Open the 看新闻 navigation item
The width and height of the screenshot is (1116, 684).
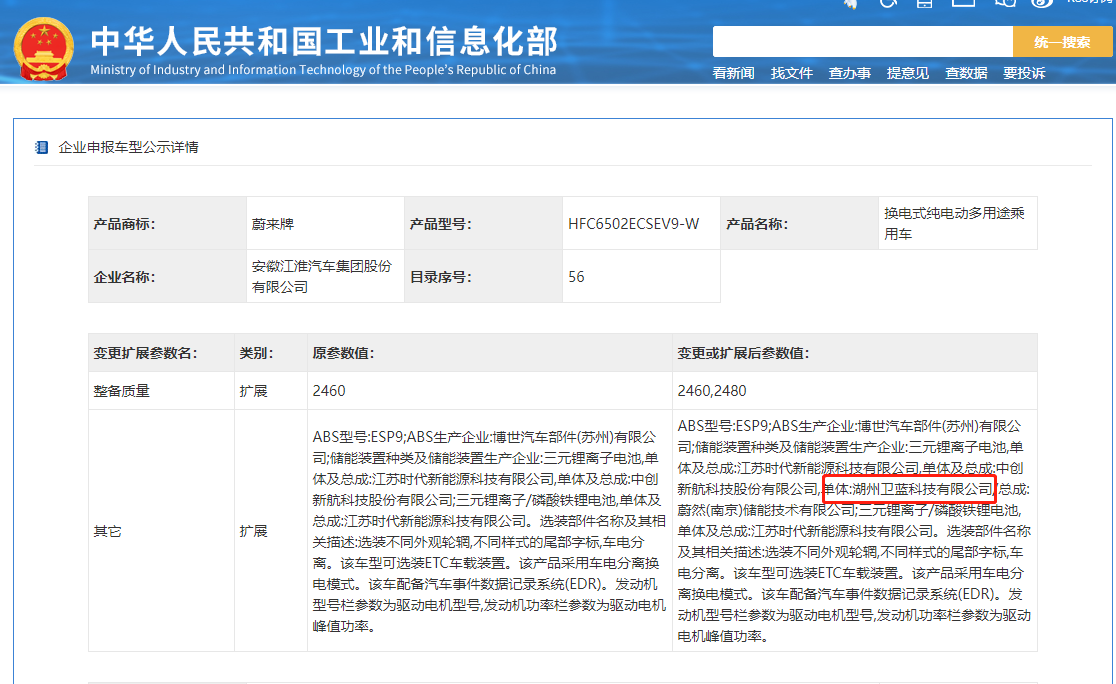(733, 73)
